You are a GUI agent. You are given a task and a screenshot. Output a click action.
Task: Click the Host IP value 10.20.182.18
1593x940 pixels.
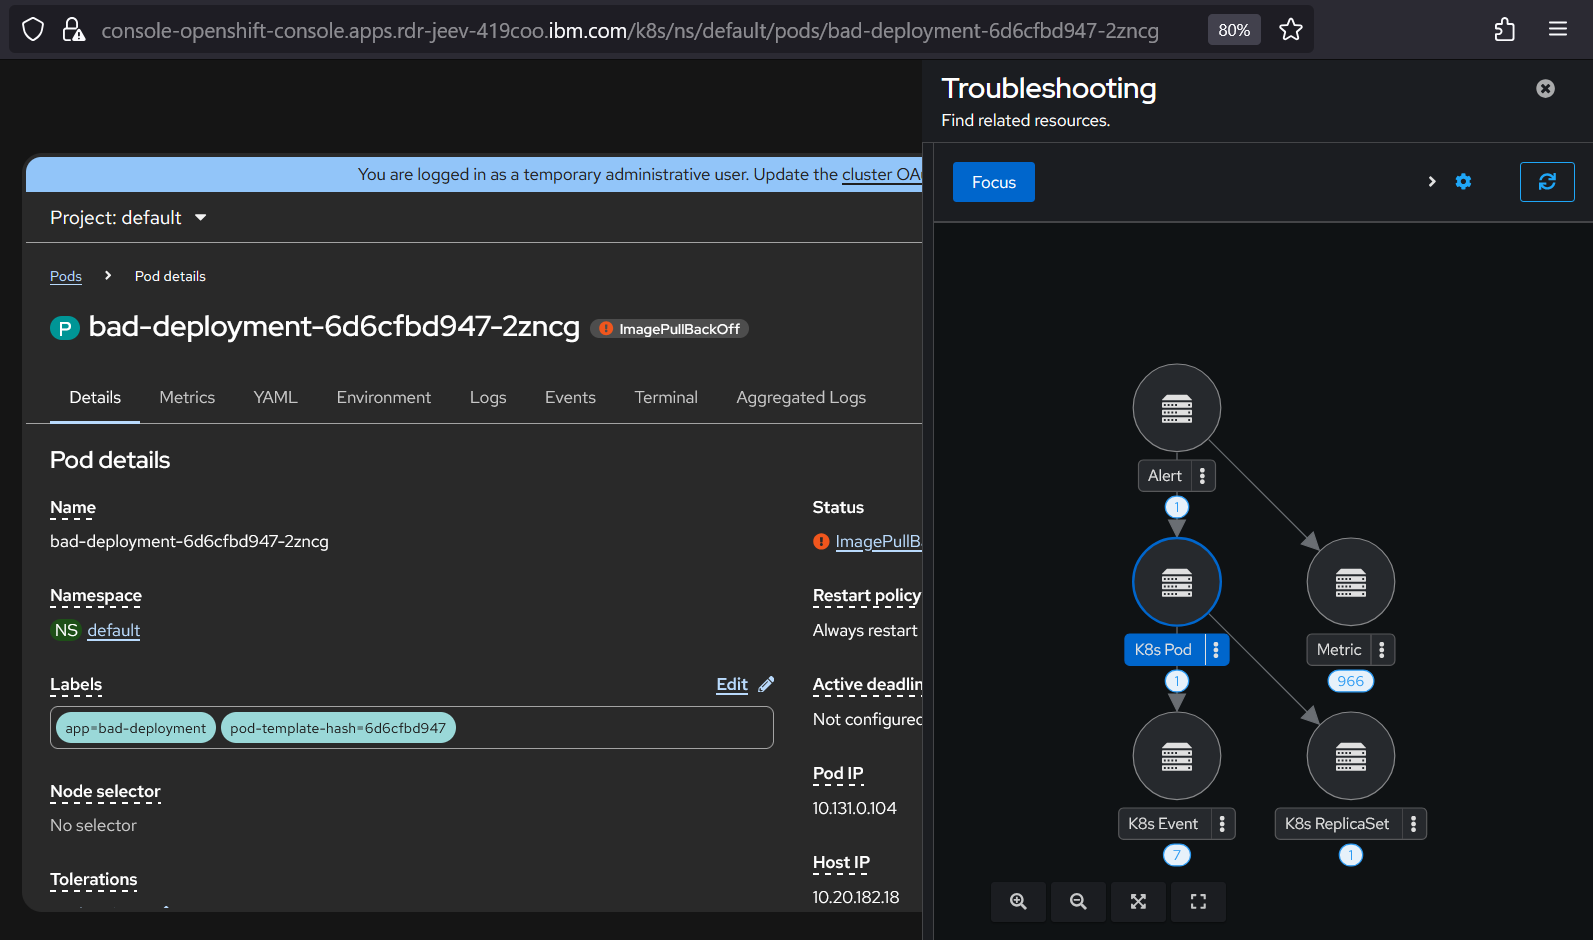tap(856, 897)
